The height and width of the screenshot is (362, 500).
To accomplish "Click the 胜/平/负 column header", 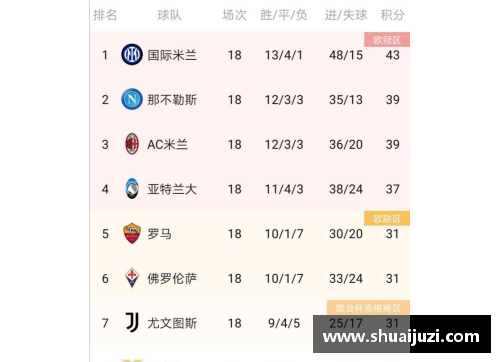I will (x=284, y=15).
